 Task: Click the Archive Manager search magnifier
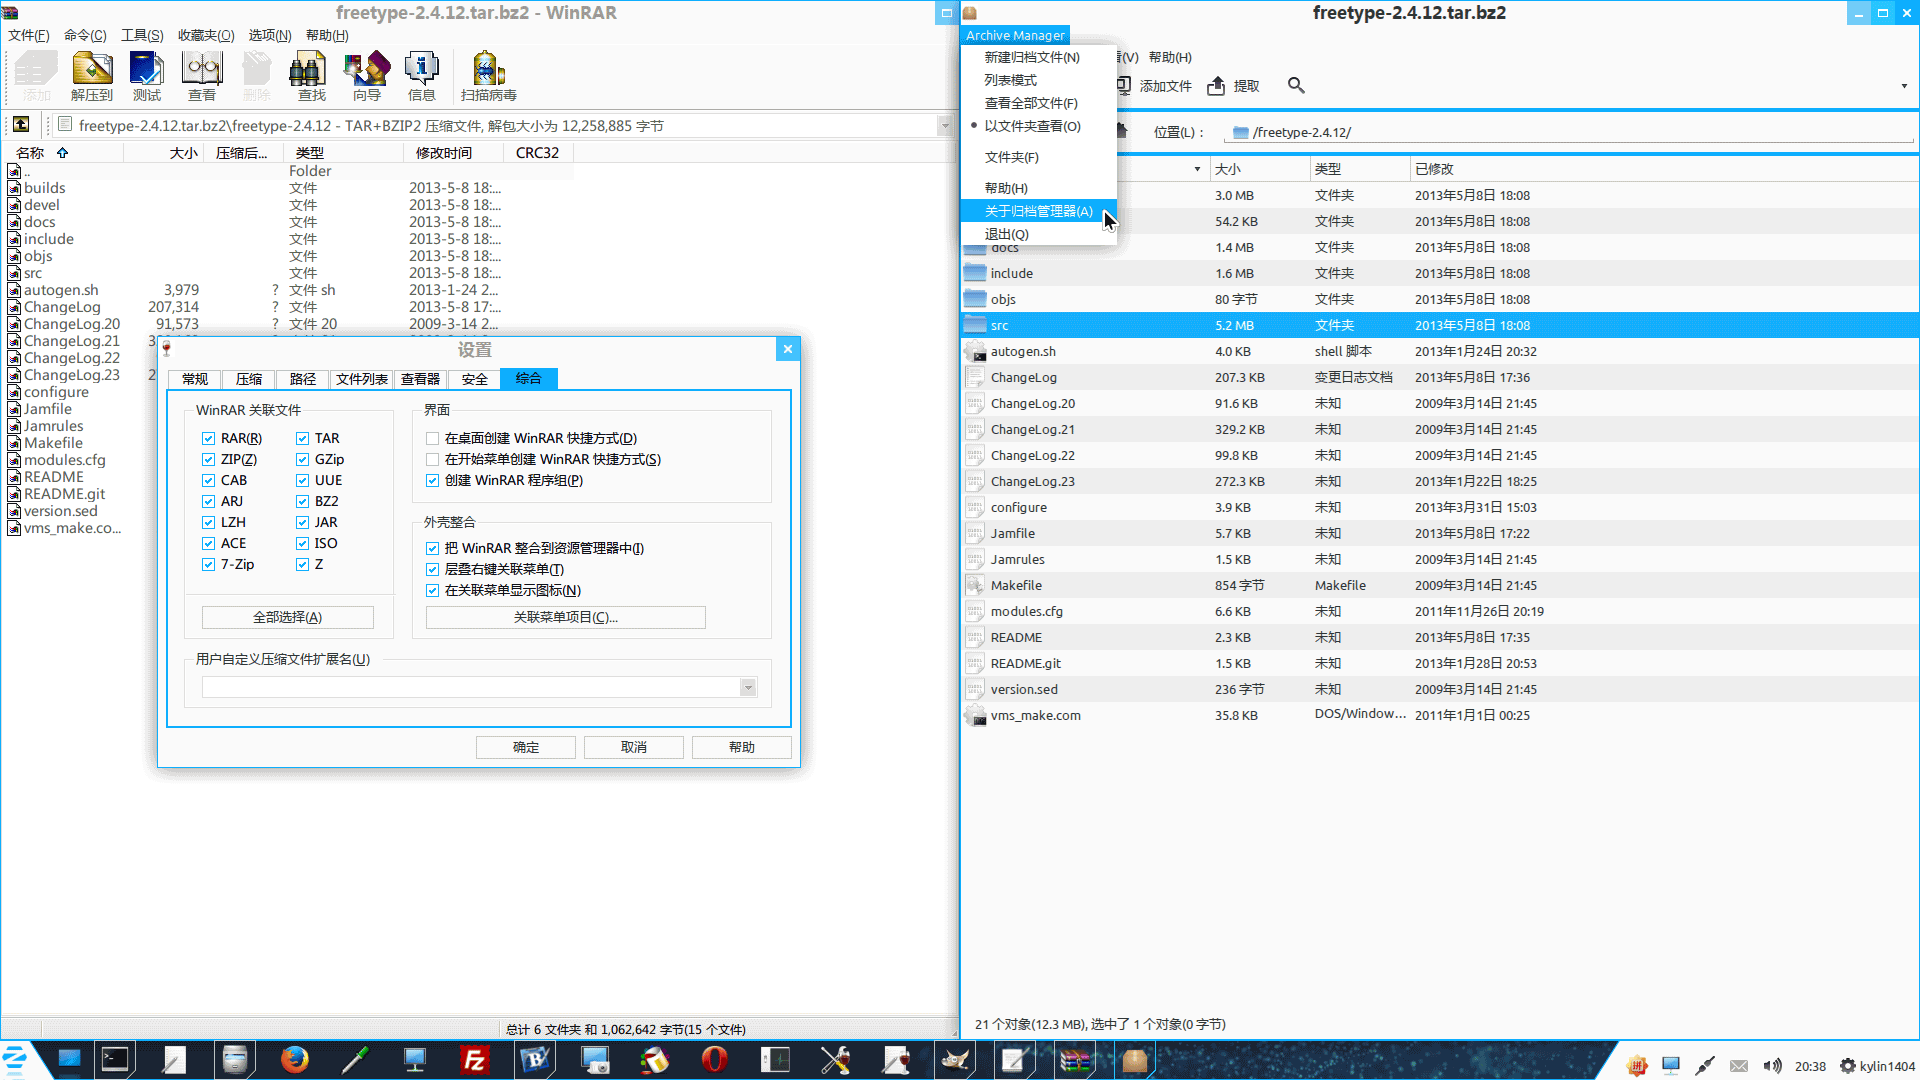coord(1296,85)
